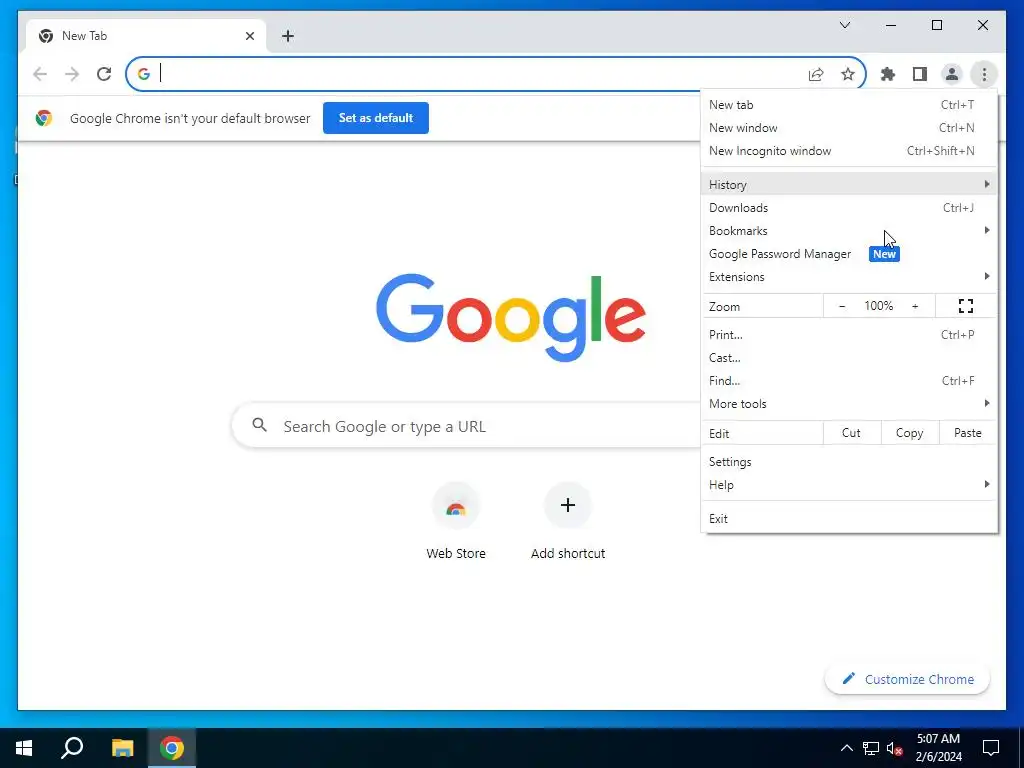Open Windows Start menu
This screenshot has width=1024, height=768.
24,748
